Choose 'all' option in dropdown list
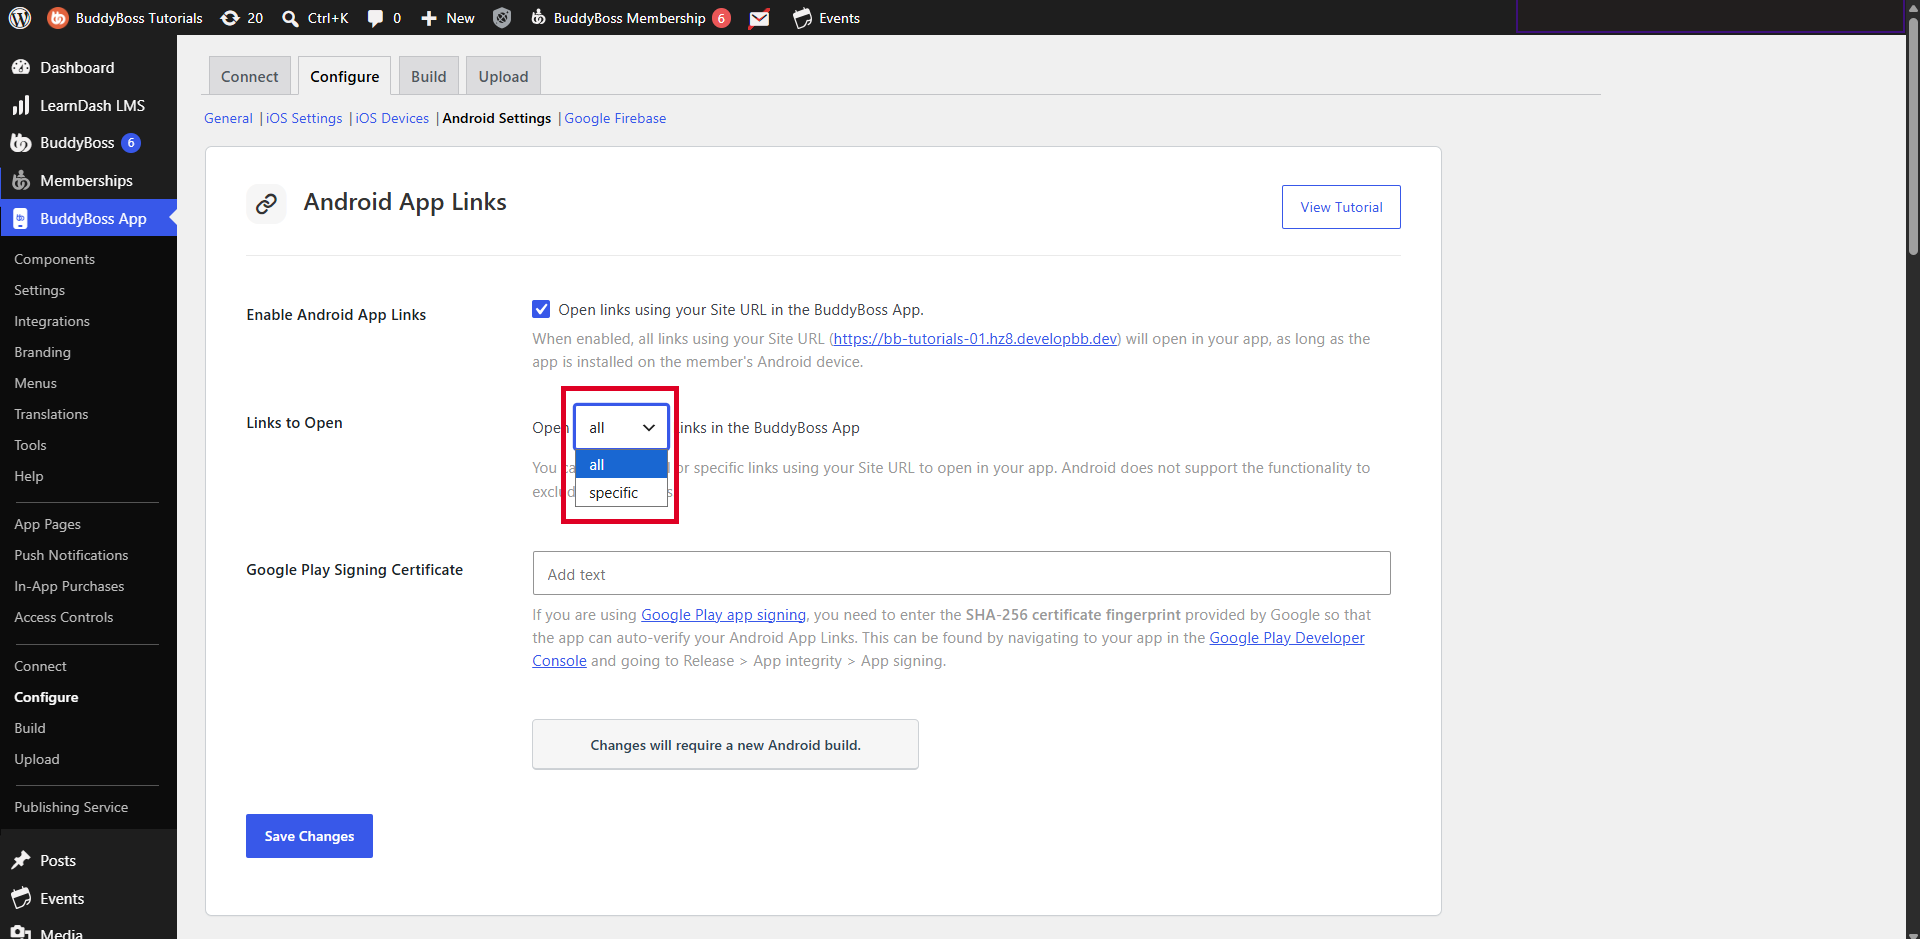1920x939 pixels. tap(621, 465)
